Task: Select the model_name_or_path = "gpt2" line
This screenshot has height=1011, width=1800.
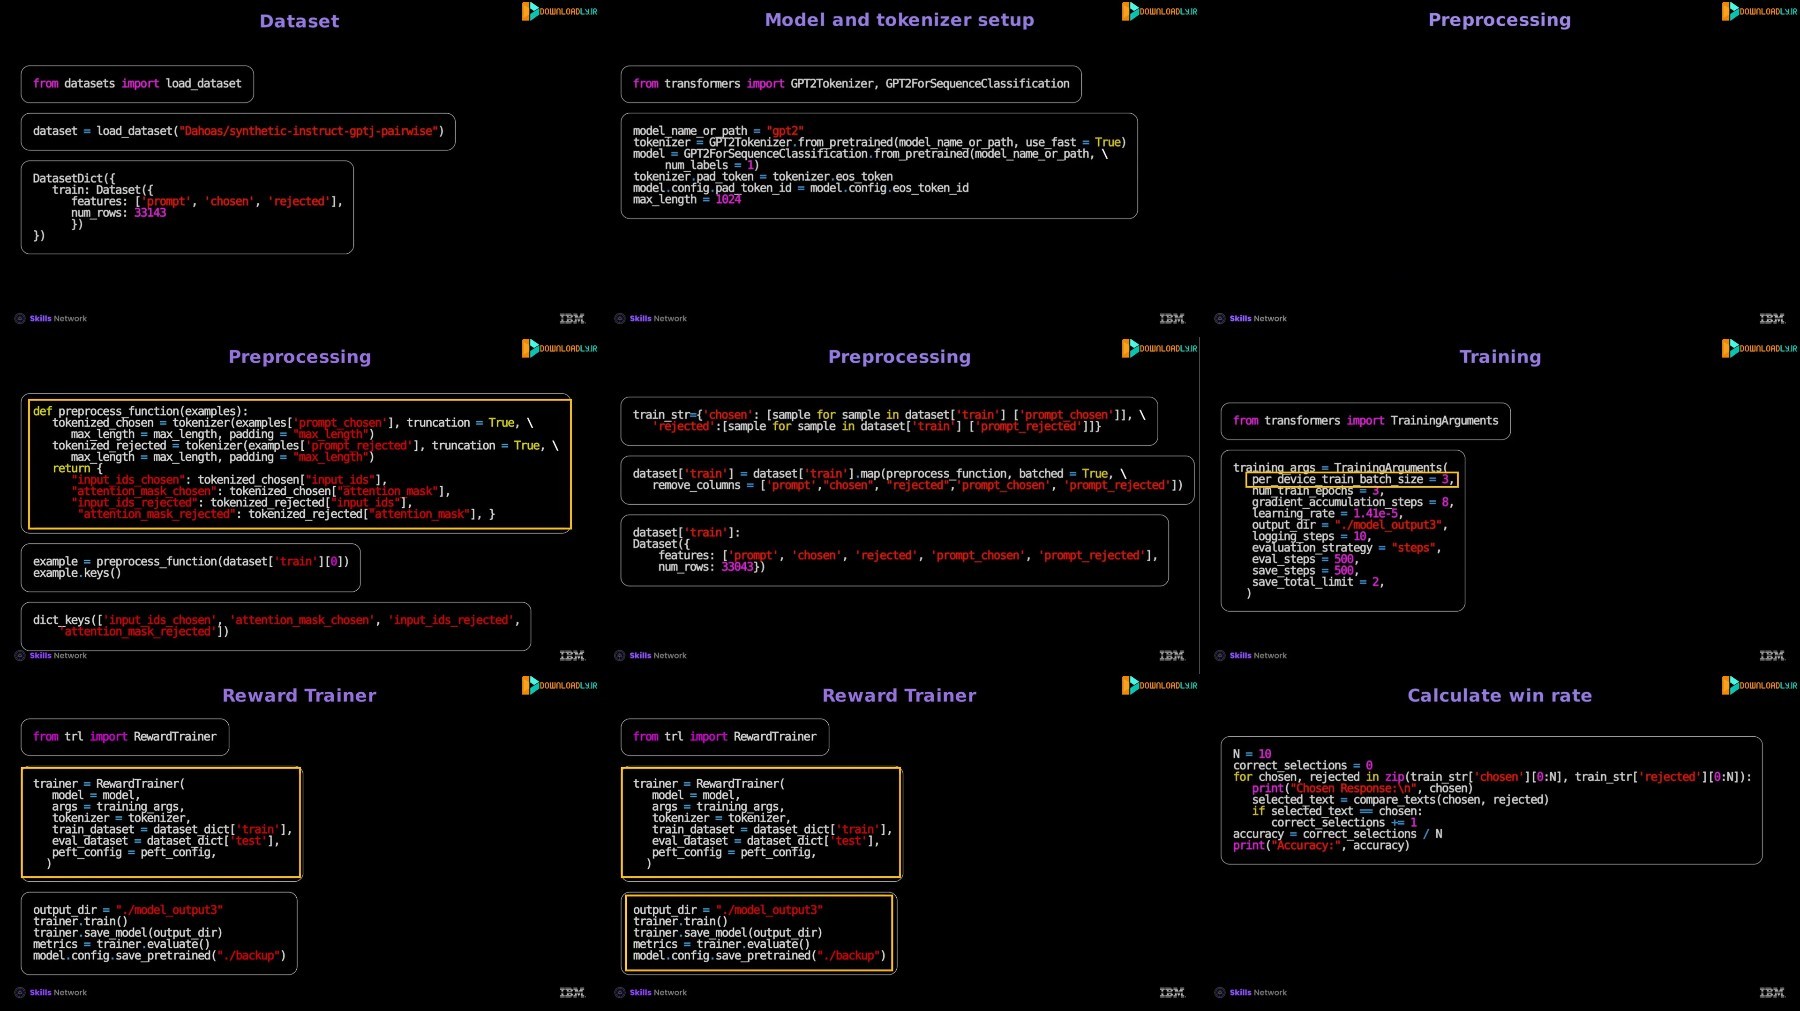Action: (718, 131)
